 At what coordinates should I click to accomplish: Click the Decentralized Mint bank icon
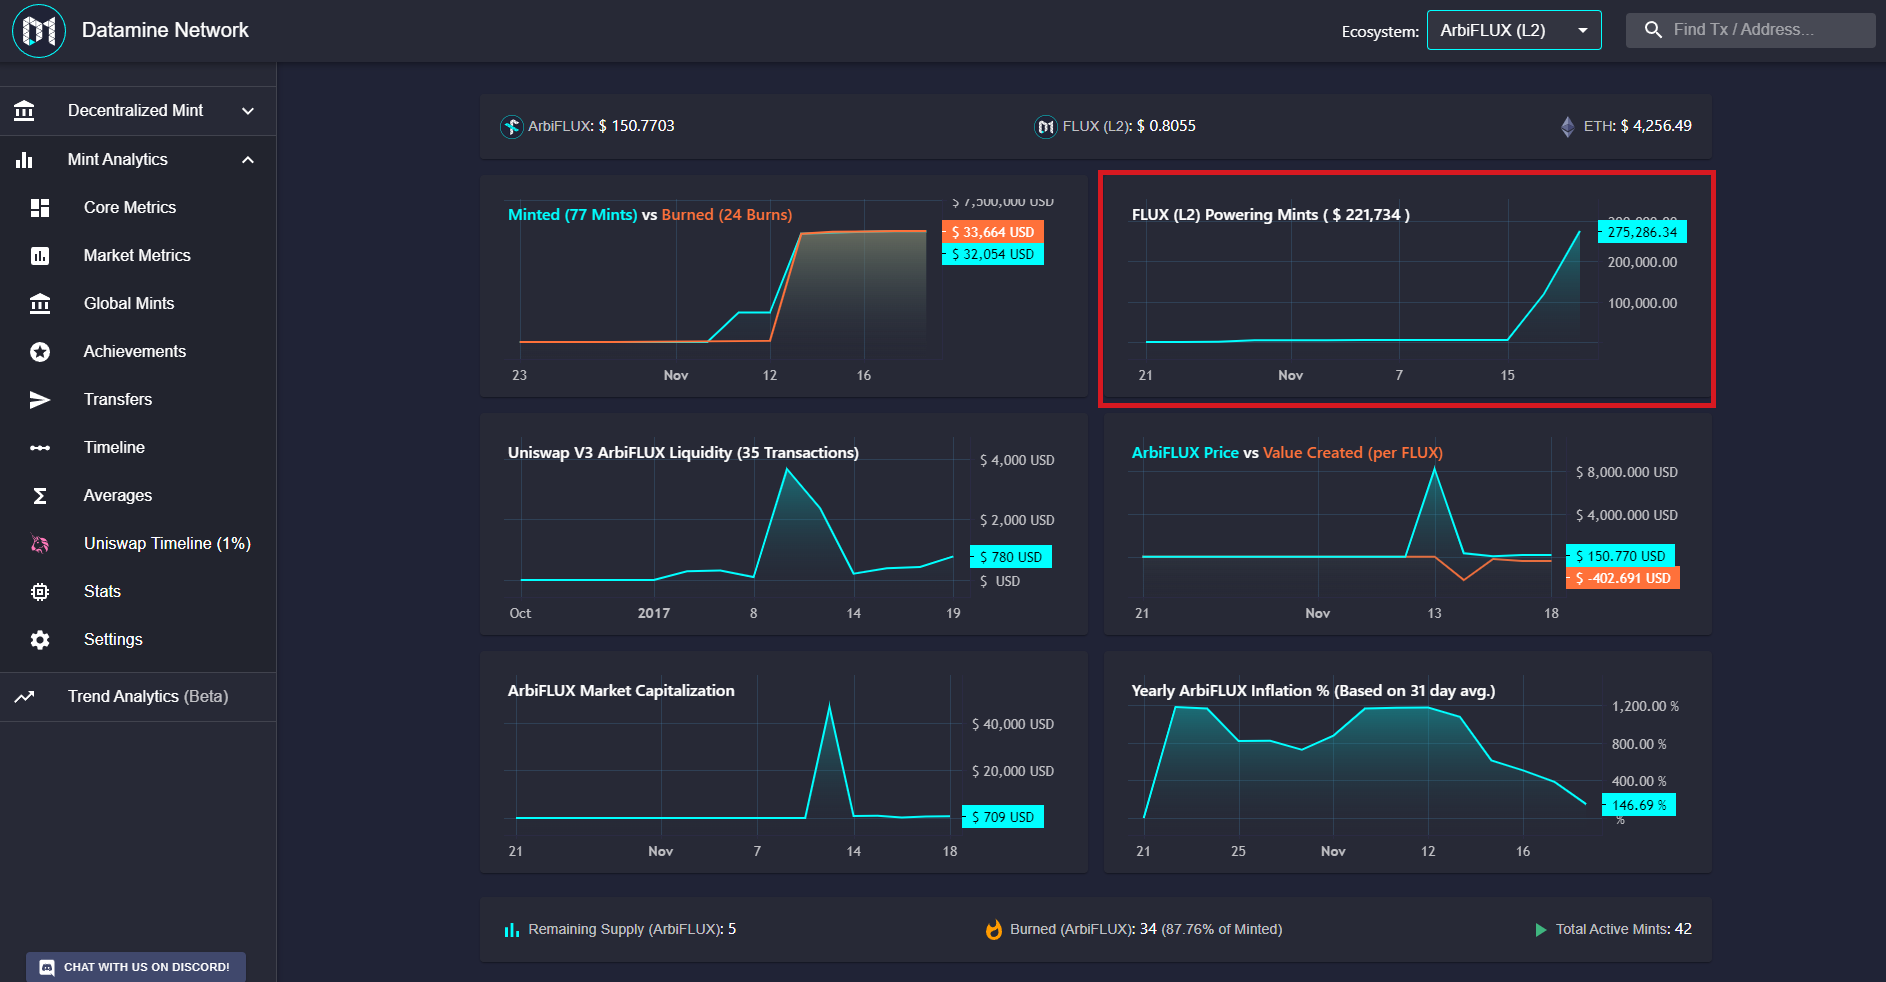click(25, 111)
